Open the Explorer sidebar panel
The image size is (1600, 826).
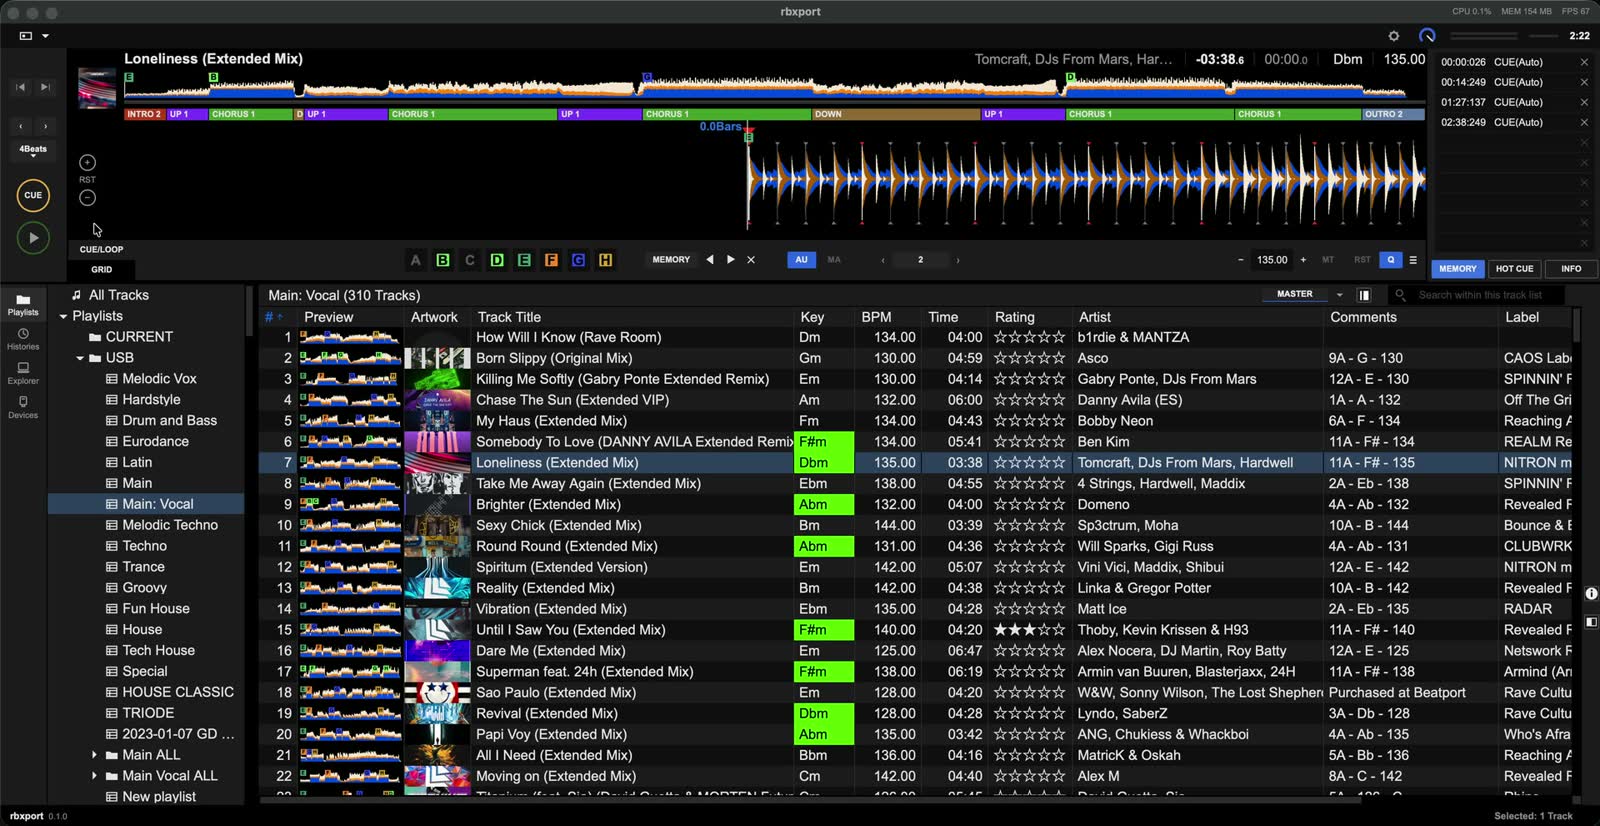(x=23, y=372)
